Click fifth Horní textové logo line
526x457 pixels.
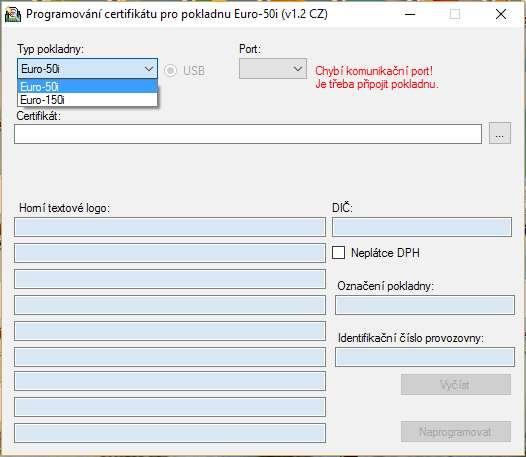tap(170, 331)
